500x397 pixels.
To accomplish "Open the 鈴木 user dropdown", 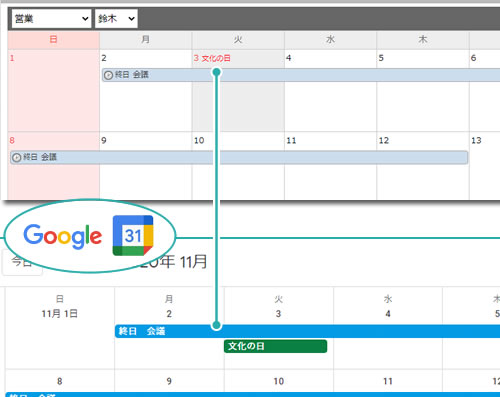I will point(116,19).
